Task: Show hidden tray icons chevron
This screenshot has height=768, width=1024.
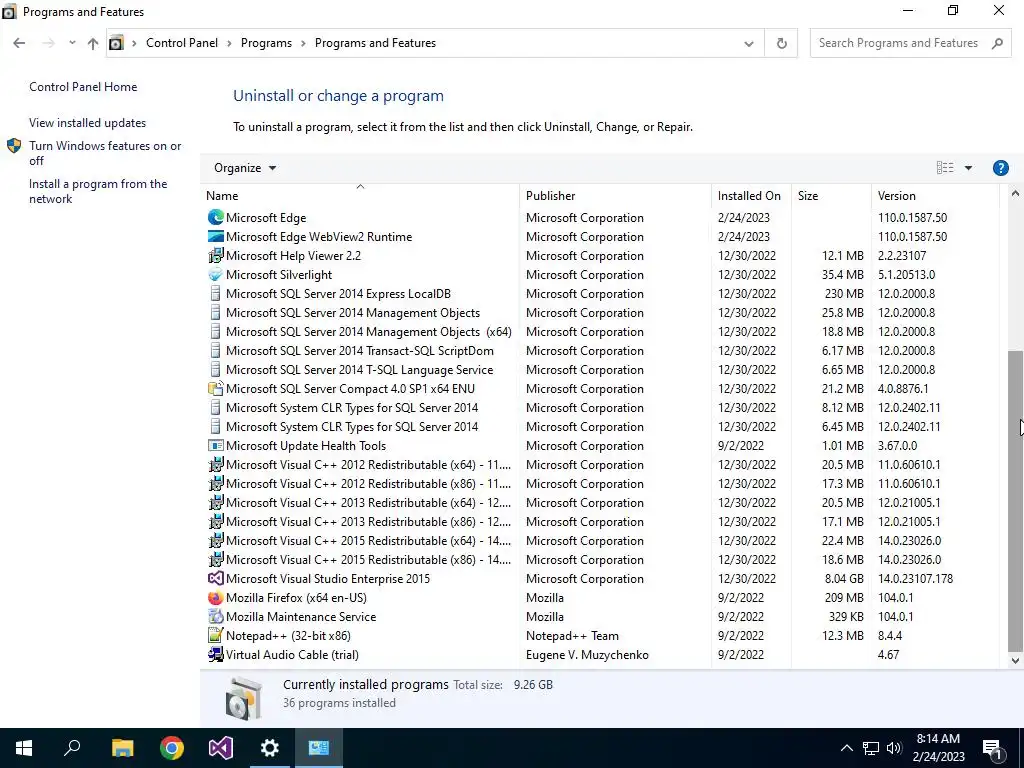Action: tap(846, 748)
